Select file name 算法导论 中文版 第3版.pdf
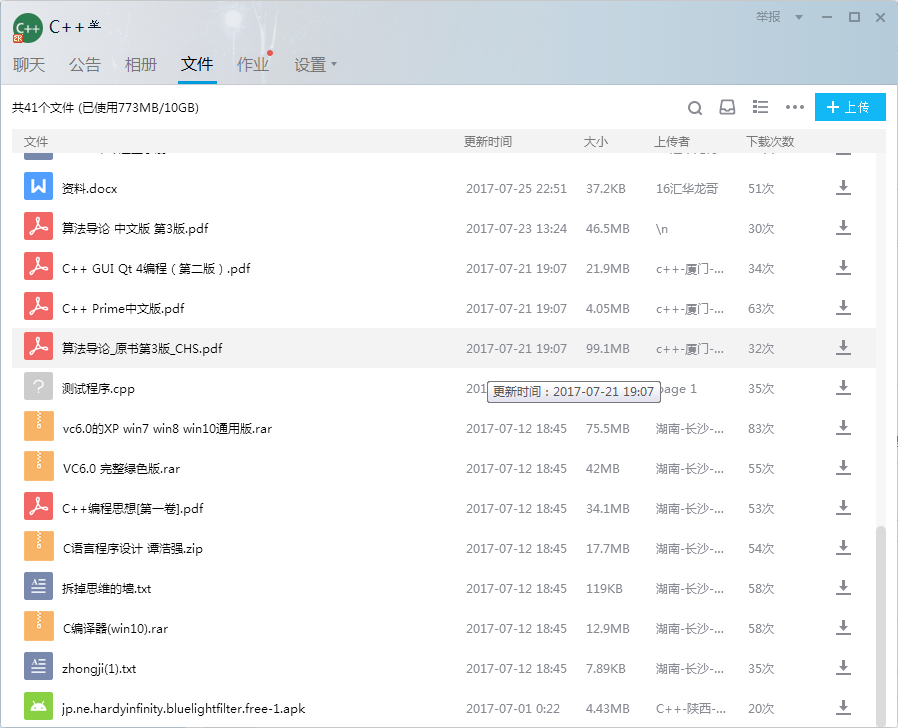 (135, 229)
